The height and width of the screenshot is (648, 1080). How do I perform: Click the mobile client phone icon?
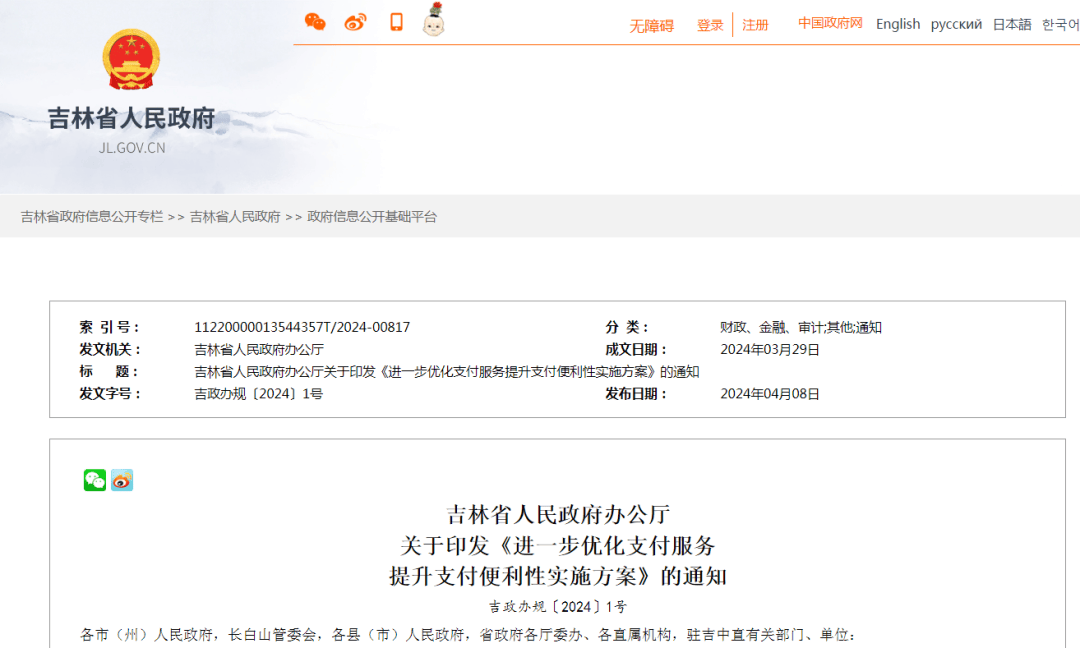pos(396,21)
